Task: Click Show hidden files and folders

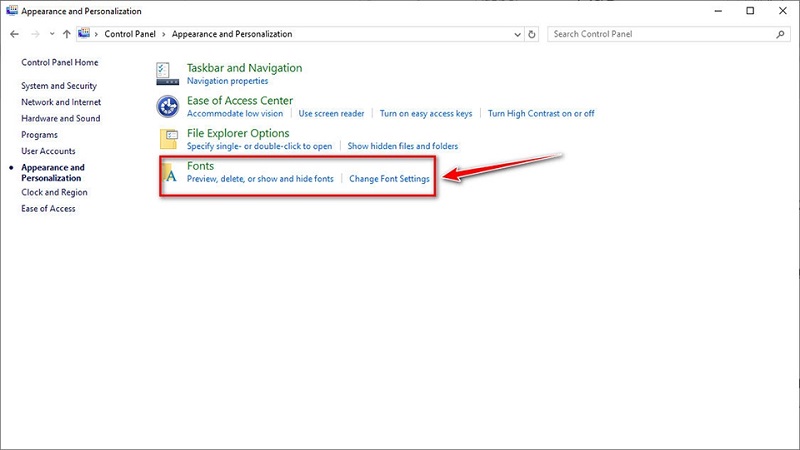Action: [x=402, y=146]
